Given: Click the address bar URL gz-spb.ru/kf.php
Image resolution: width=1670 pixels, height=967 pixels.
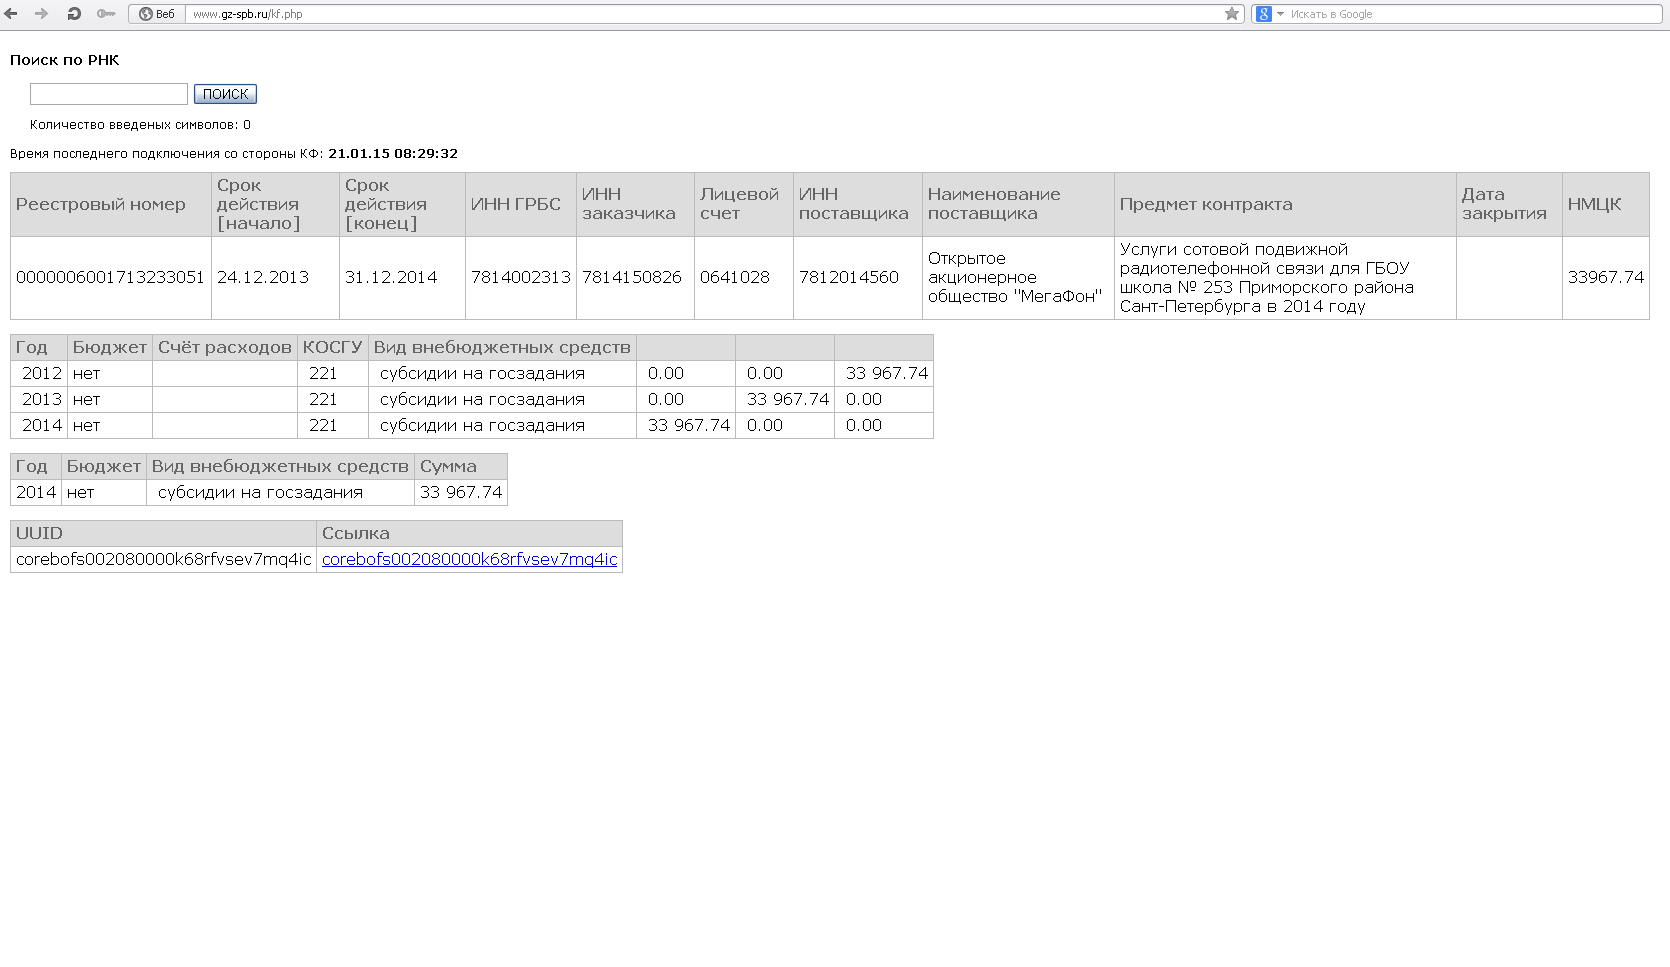Looking at the screenshot, I should [248, 14].
